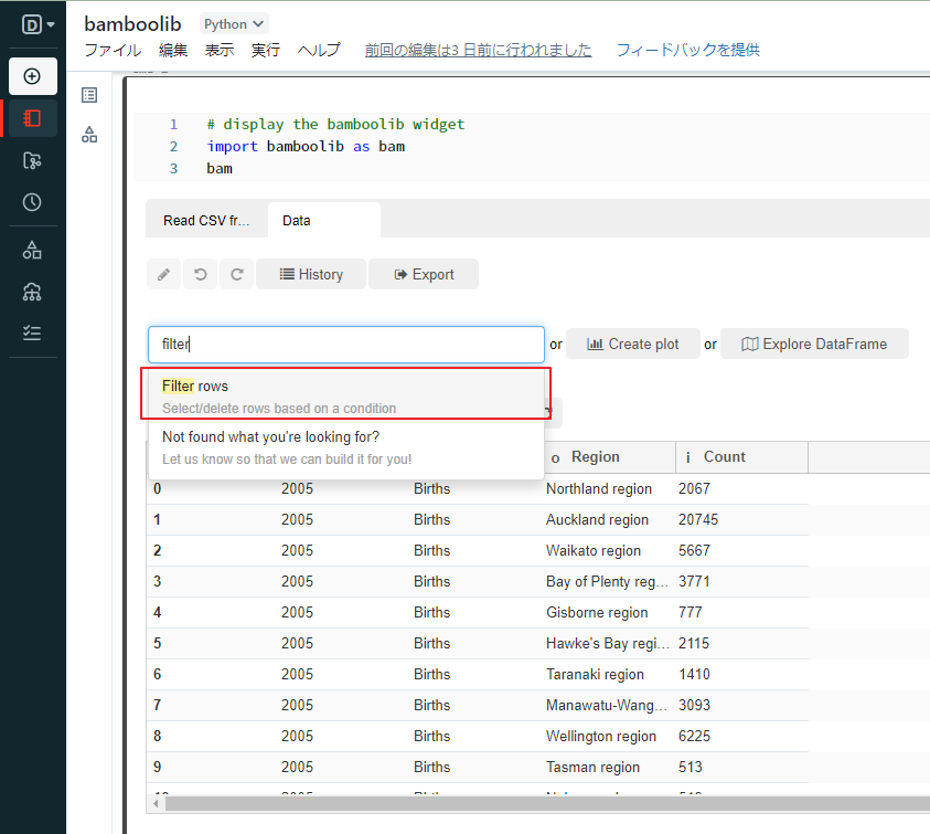Click the transformation search input field

[x=346, y=344]
